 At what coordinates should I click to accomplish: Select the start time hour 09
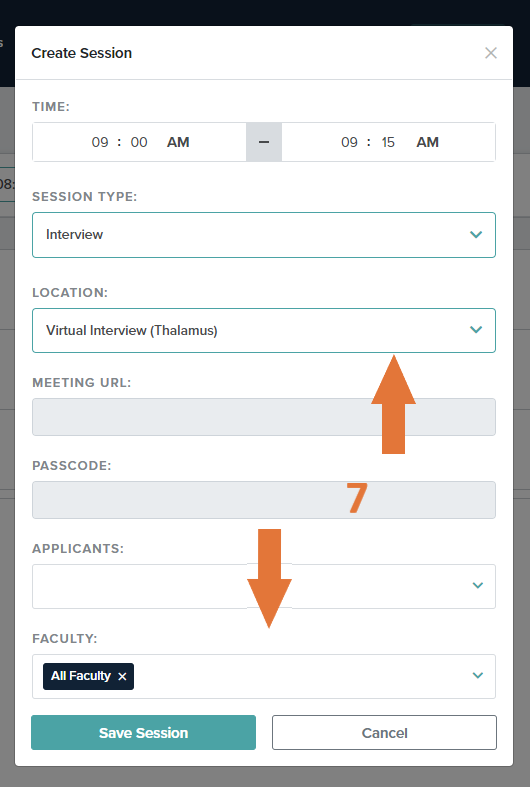(x=100, y=142)
